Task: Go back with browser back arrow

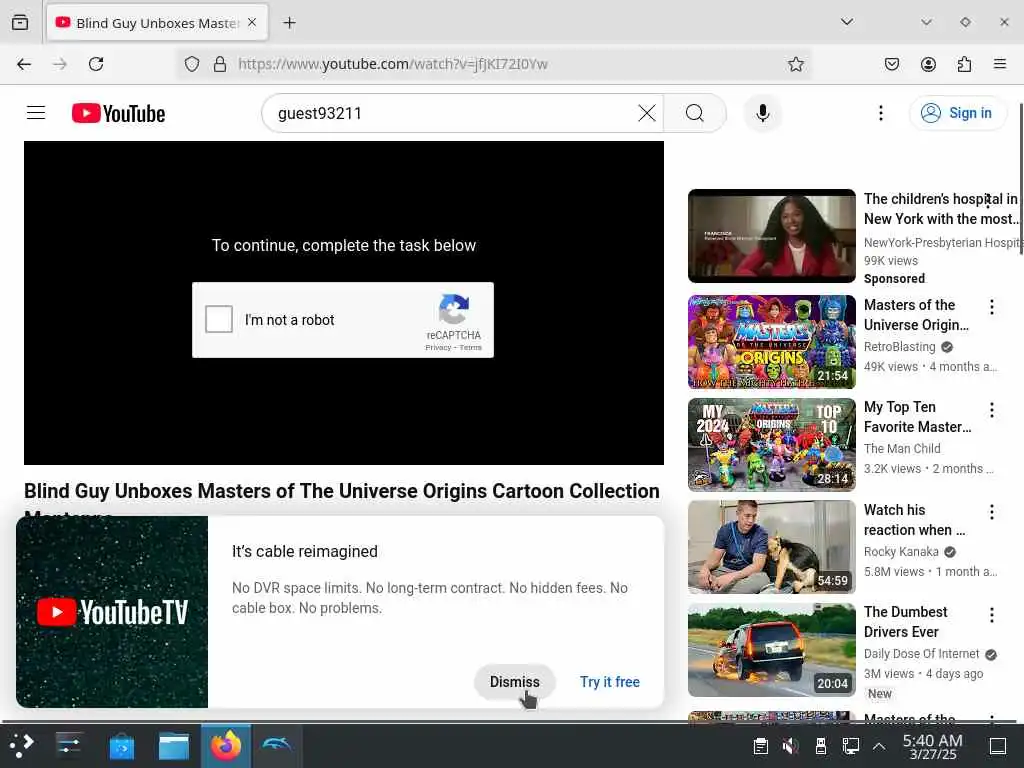Action: click(24, 64)
